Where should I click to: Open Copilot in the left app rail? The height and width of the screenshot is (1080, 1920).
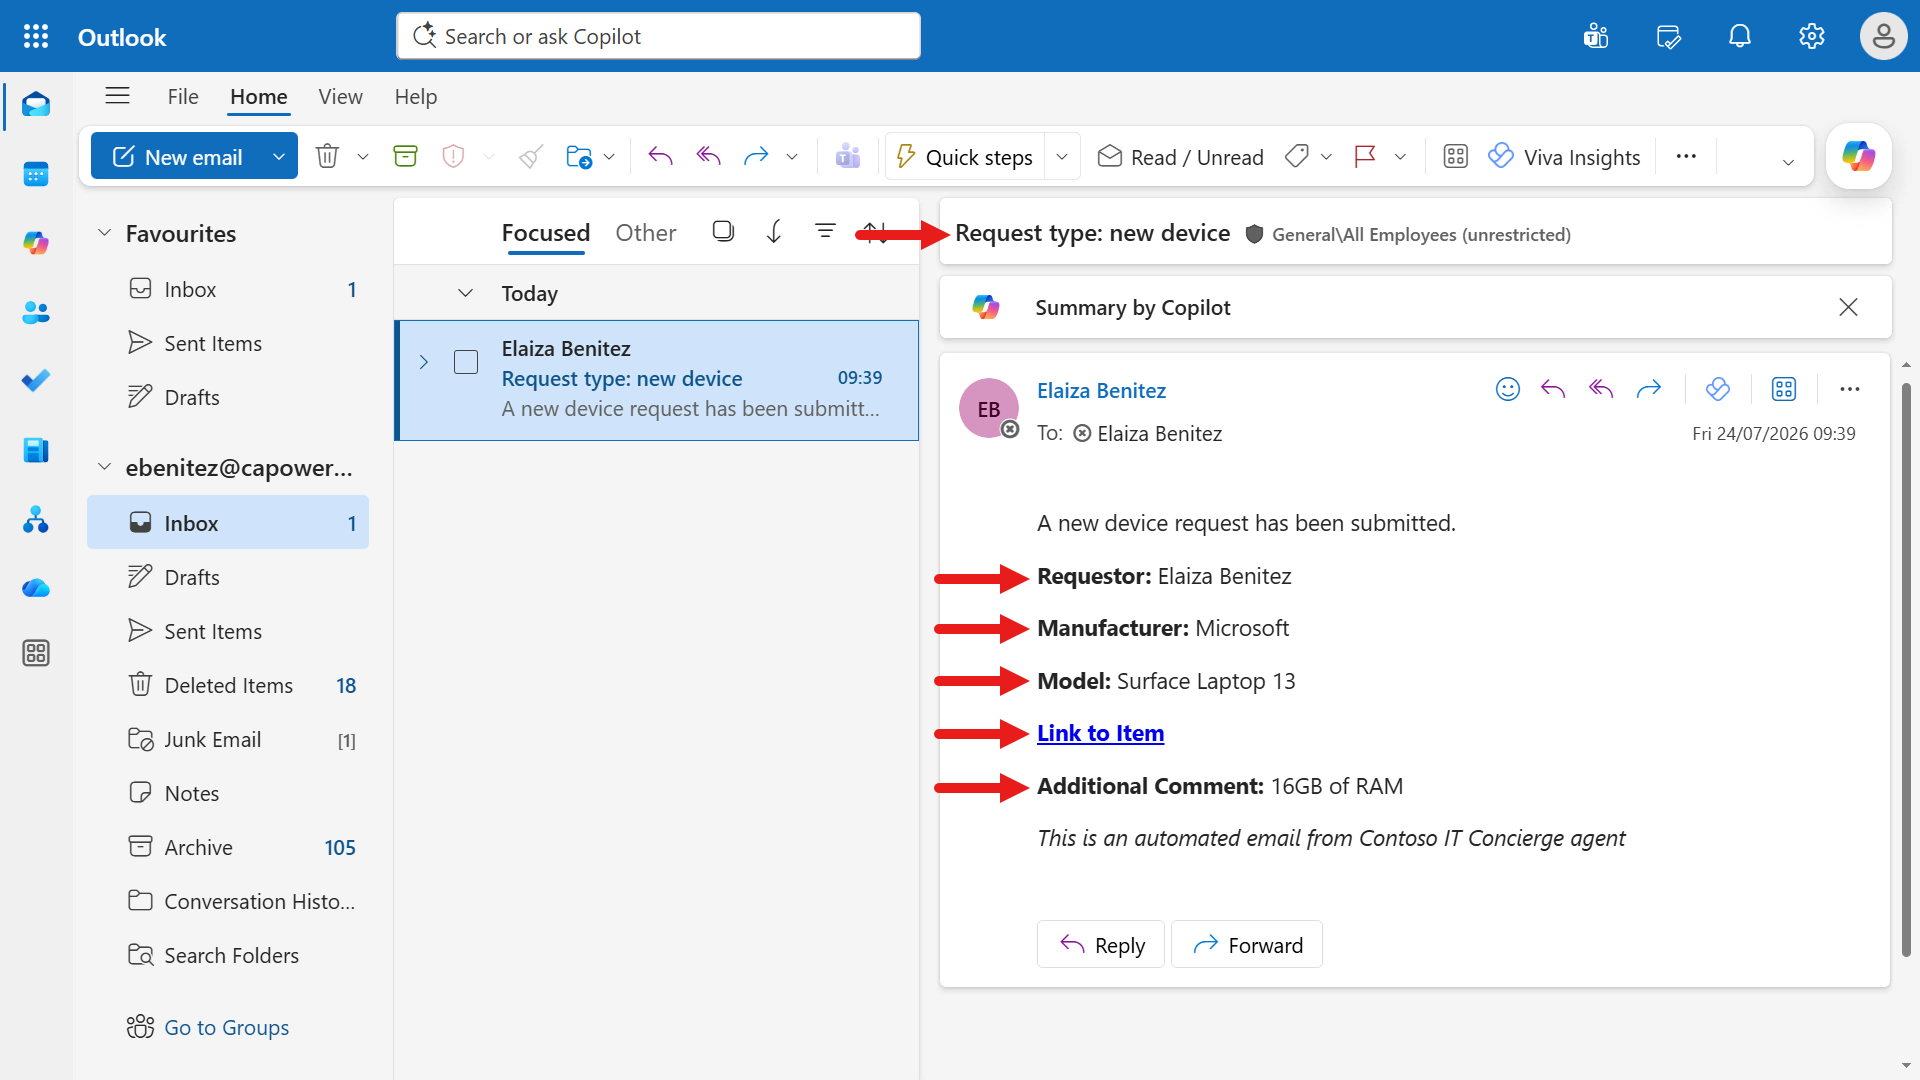[36, 243]
